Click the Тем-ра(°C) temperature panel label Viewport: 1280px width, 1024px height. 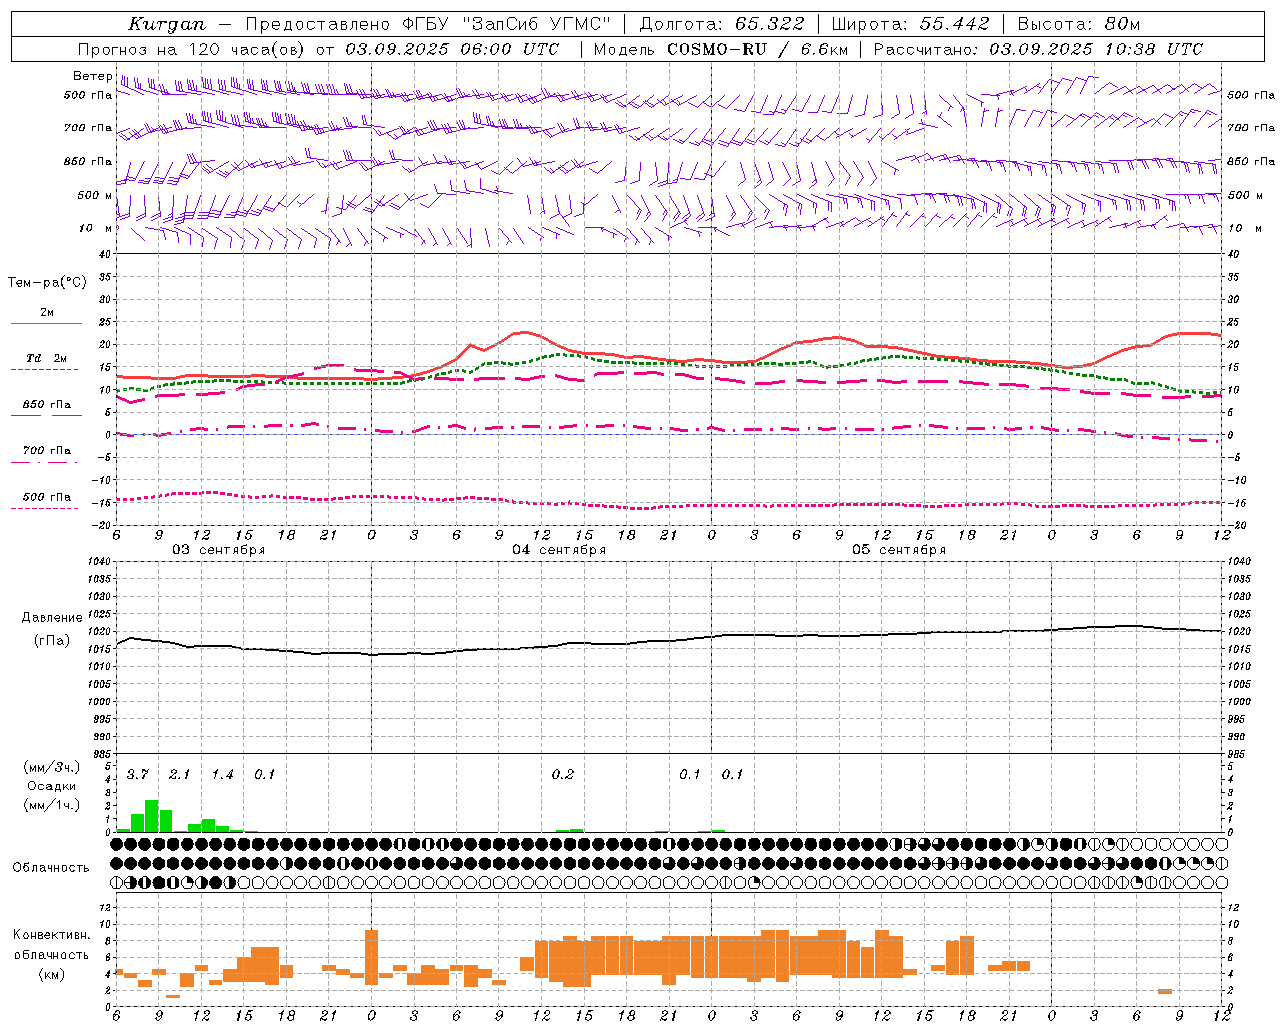click(x=47, y=283)
